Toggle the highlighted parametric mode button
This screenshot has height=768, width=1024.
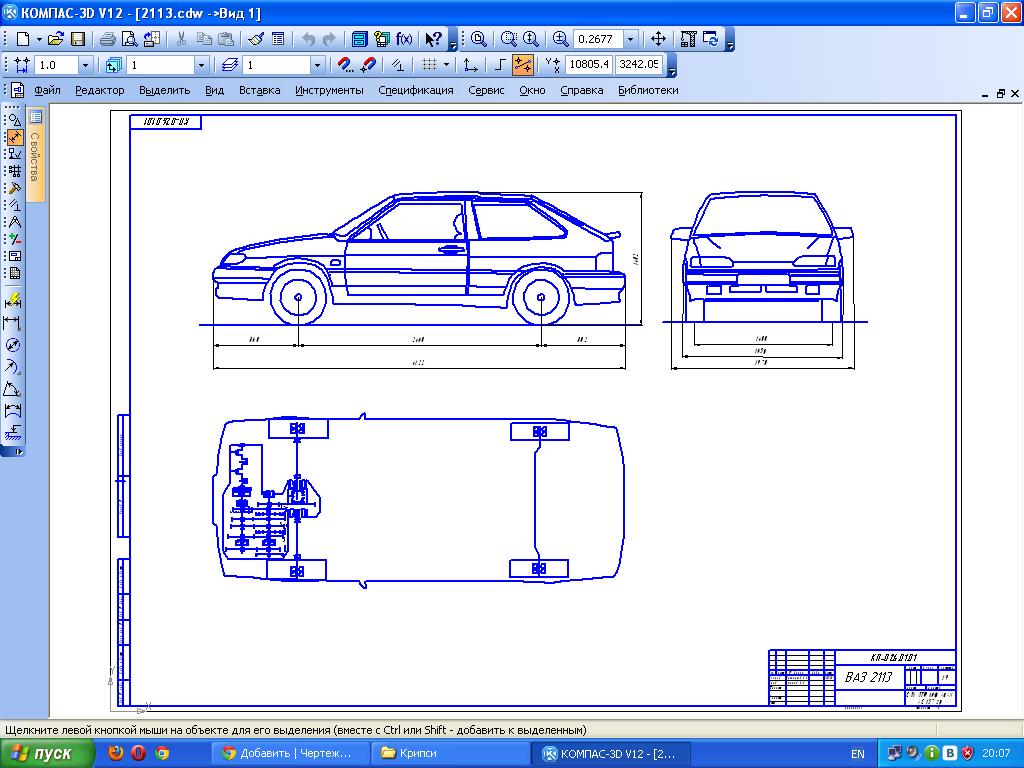[522, 65]
